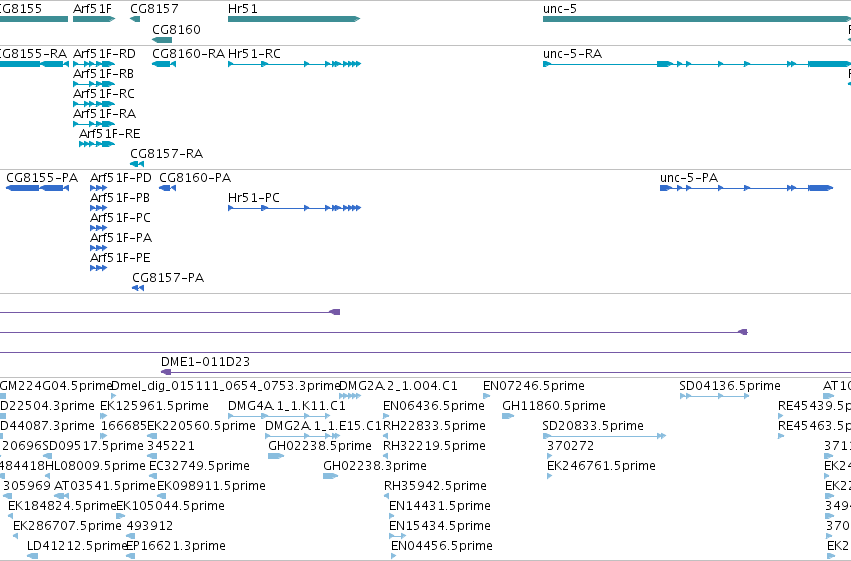Image resolution: width=851 pixels, height=561 pixels.
Task: Select the EN14431.5prime EST label
Action: point(440,506)
